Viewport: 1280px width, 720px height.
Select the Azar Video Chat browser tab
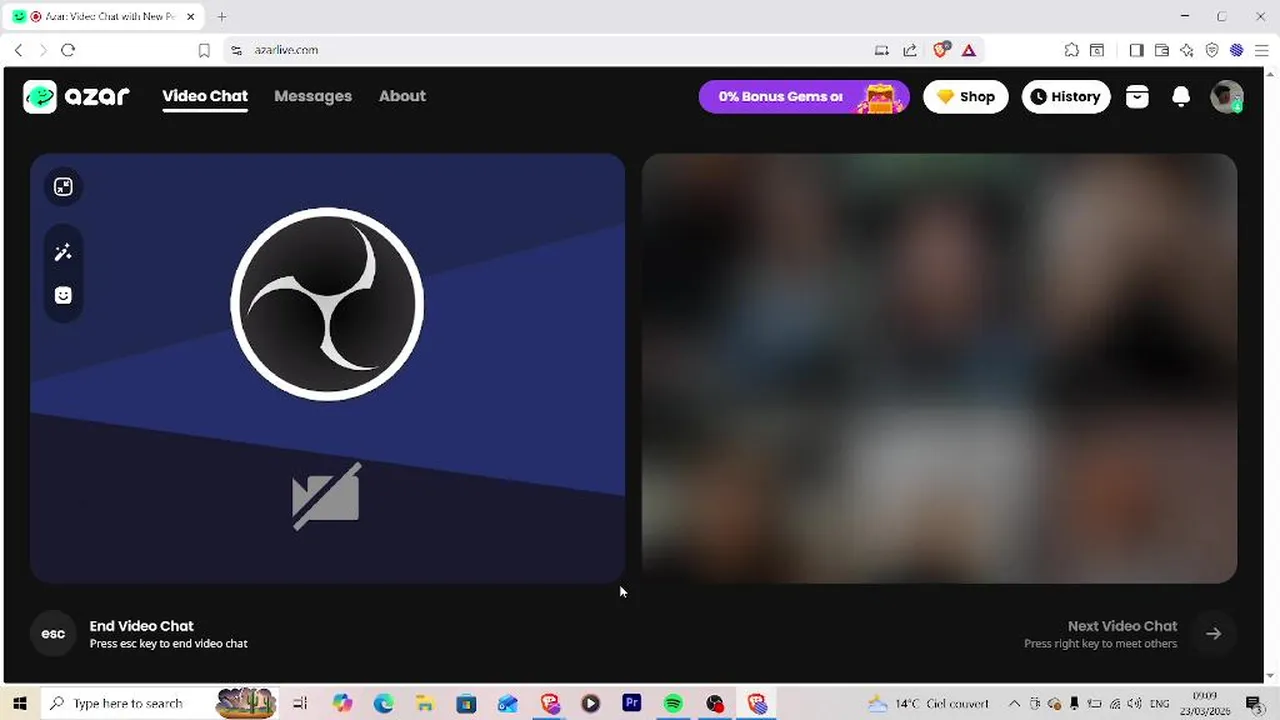[103, 16]
